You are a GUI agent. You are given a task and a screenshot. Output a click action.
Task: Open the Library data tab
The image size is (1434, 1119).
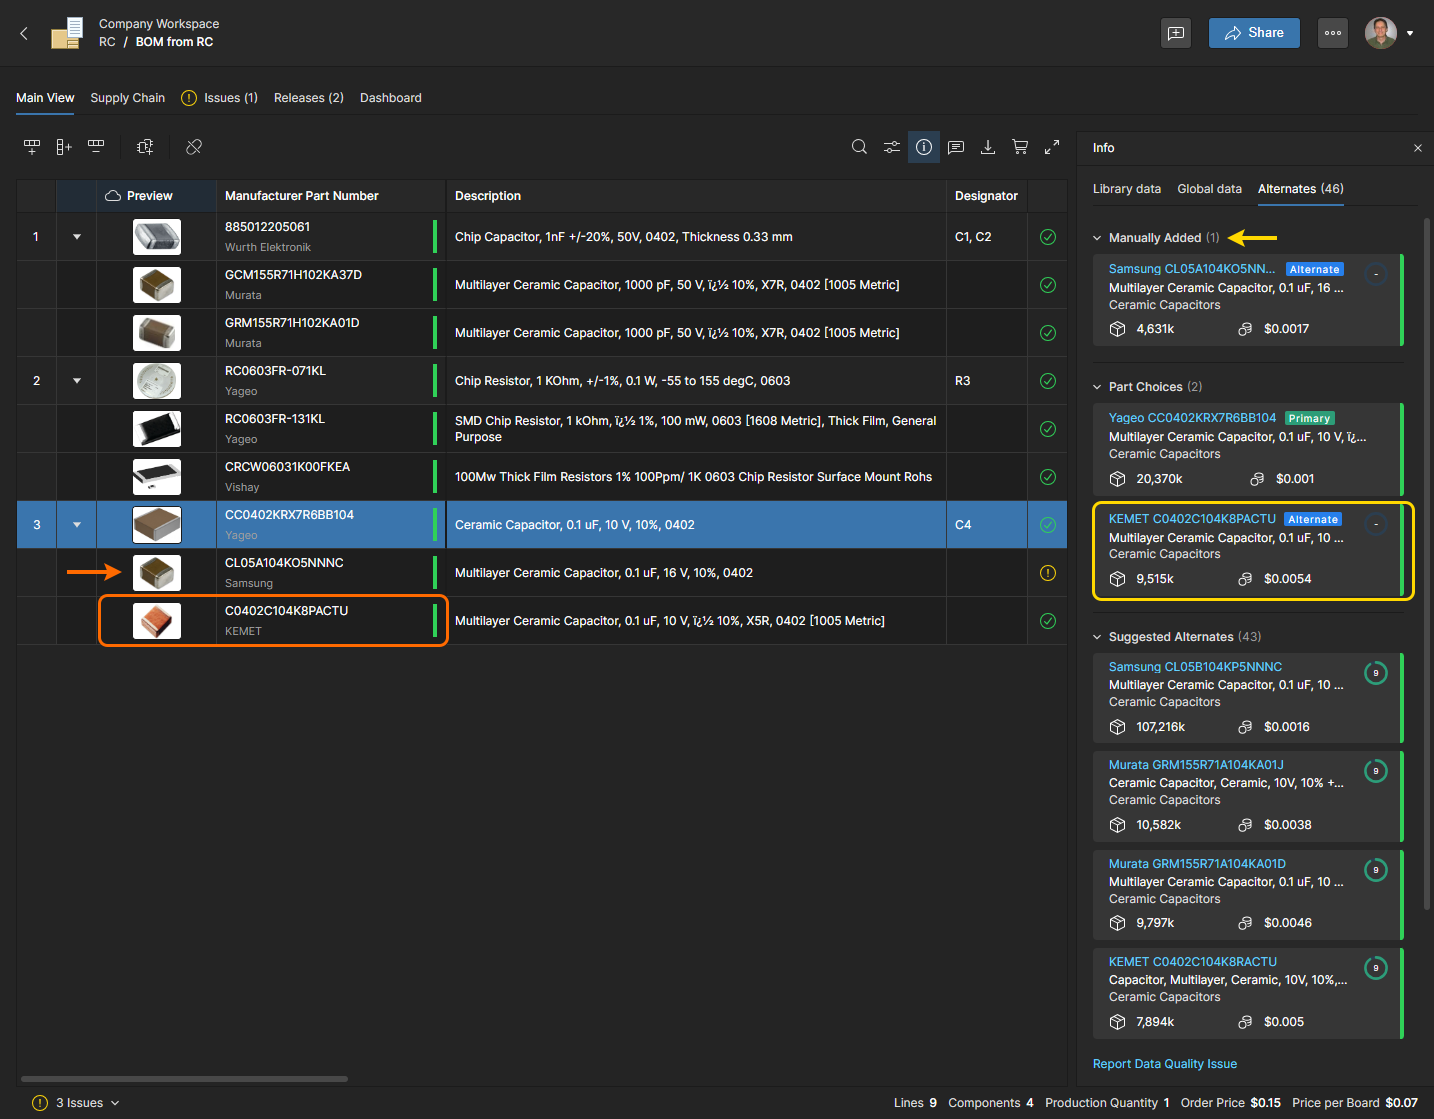click(1126, 189)
